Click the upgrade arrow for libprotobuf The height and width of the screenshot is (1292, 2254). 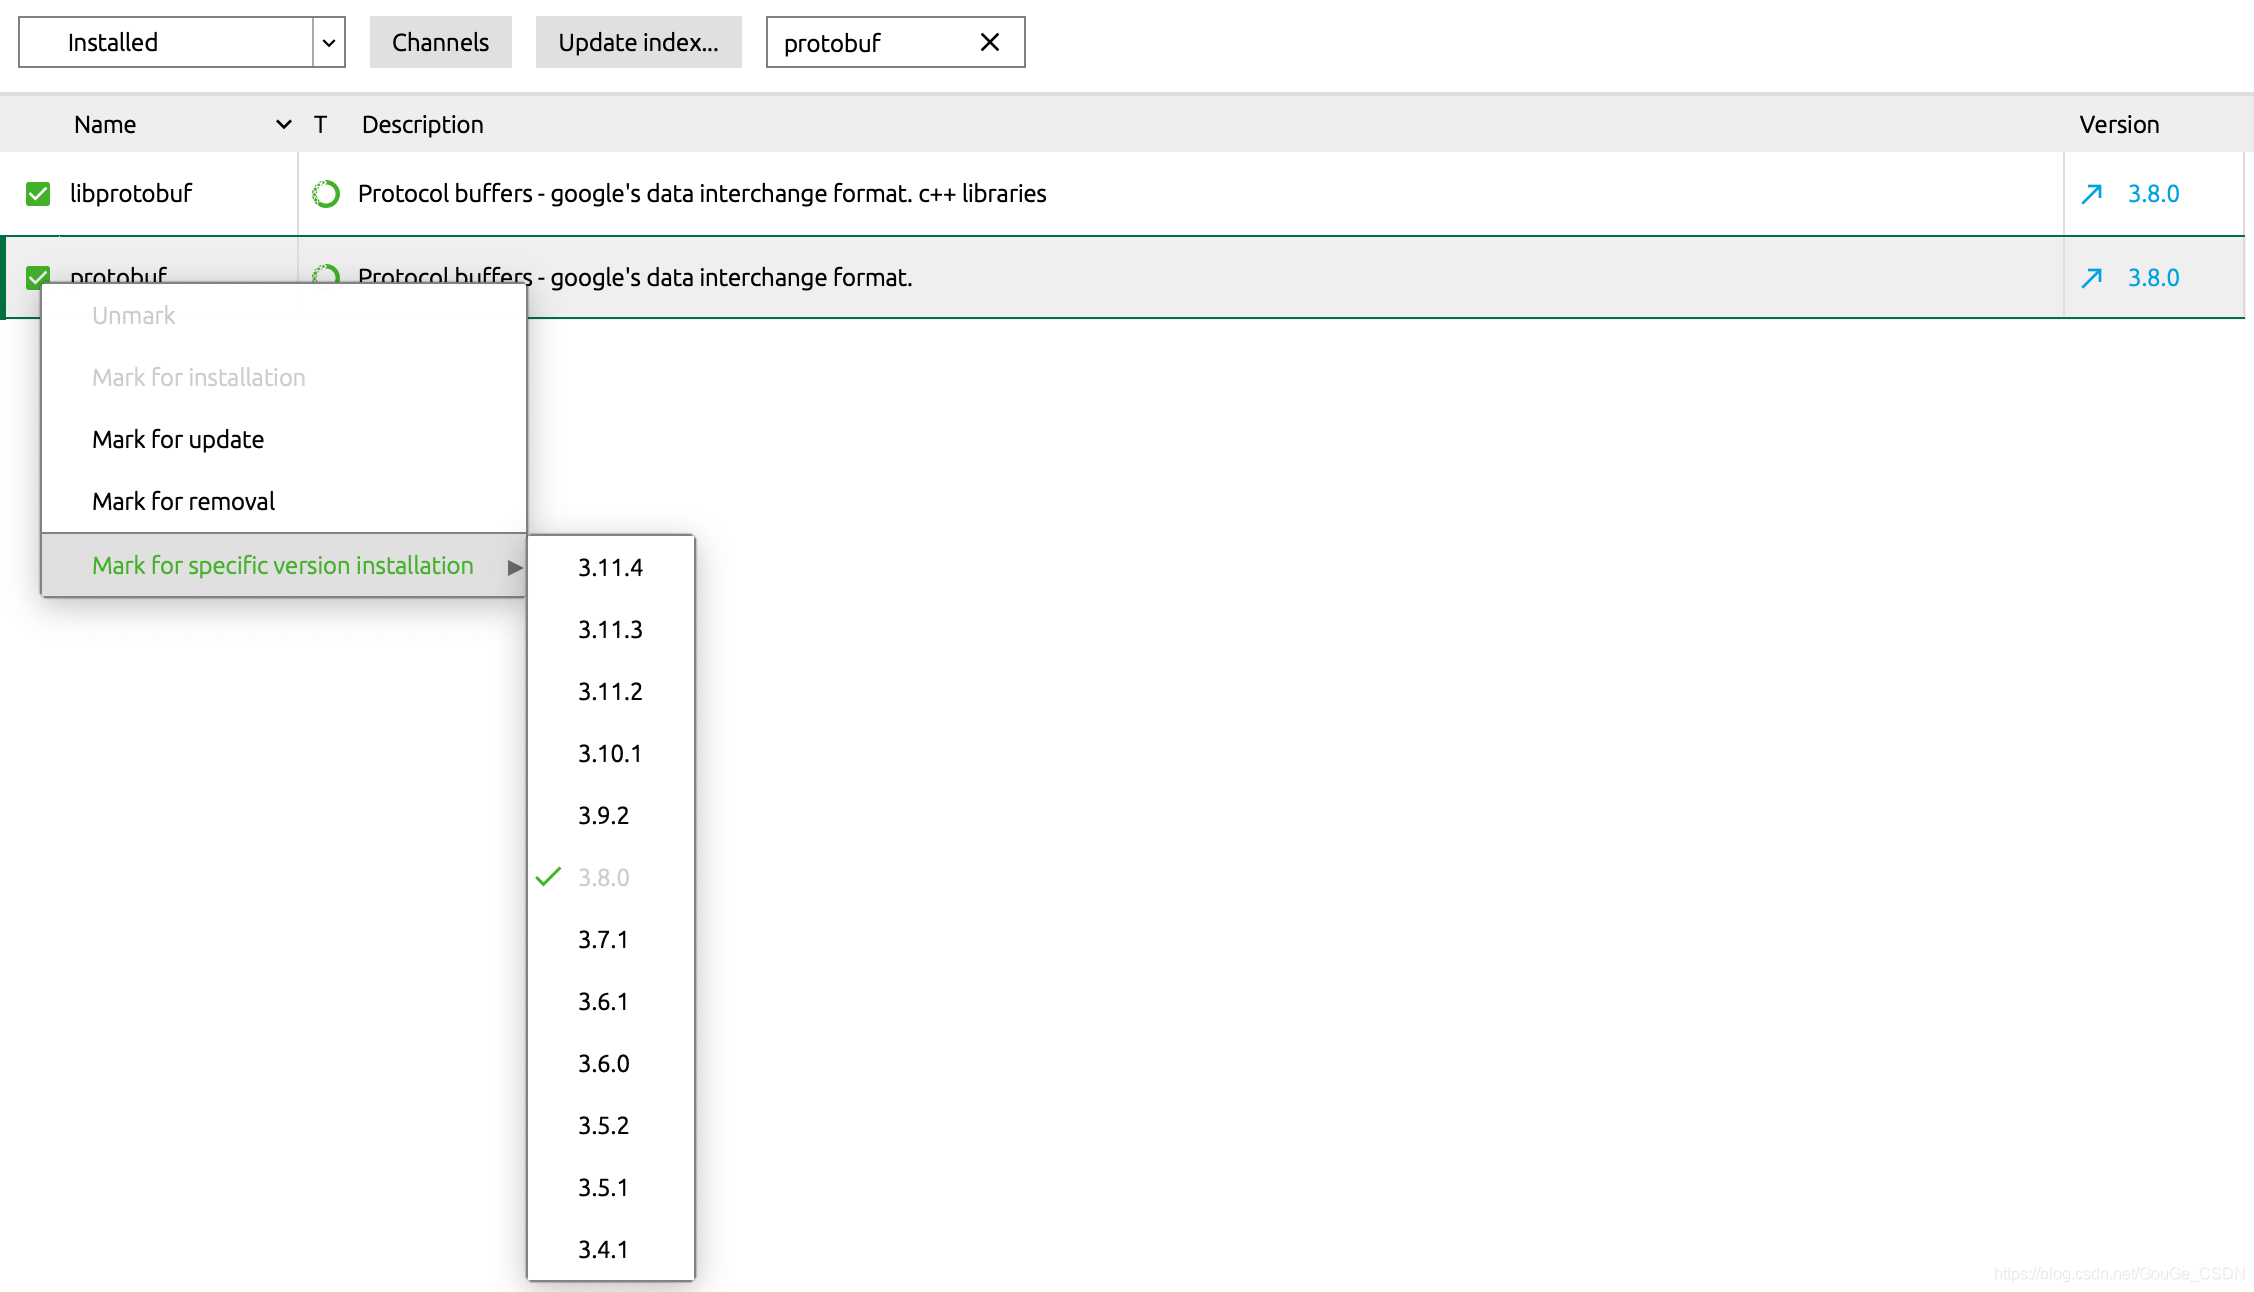(2091, 193)
